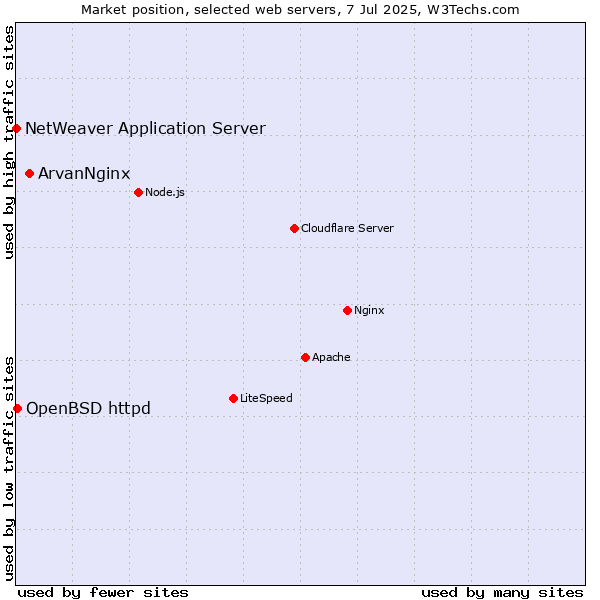Select the 'Node.js' label text
The width and height of the screenshot is (600, 600).
165,192
